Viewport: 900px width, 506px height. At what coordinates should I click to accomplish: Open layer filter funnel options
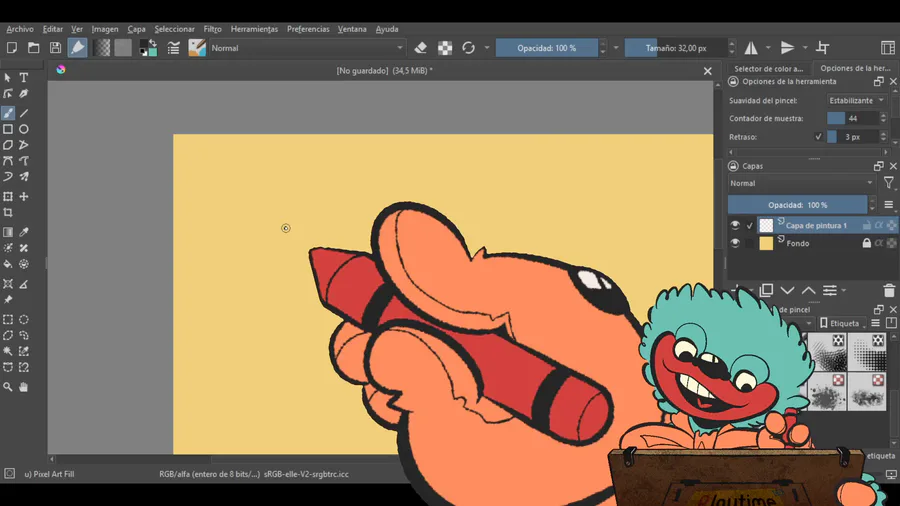pos(889,184)
